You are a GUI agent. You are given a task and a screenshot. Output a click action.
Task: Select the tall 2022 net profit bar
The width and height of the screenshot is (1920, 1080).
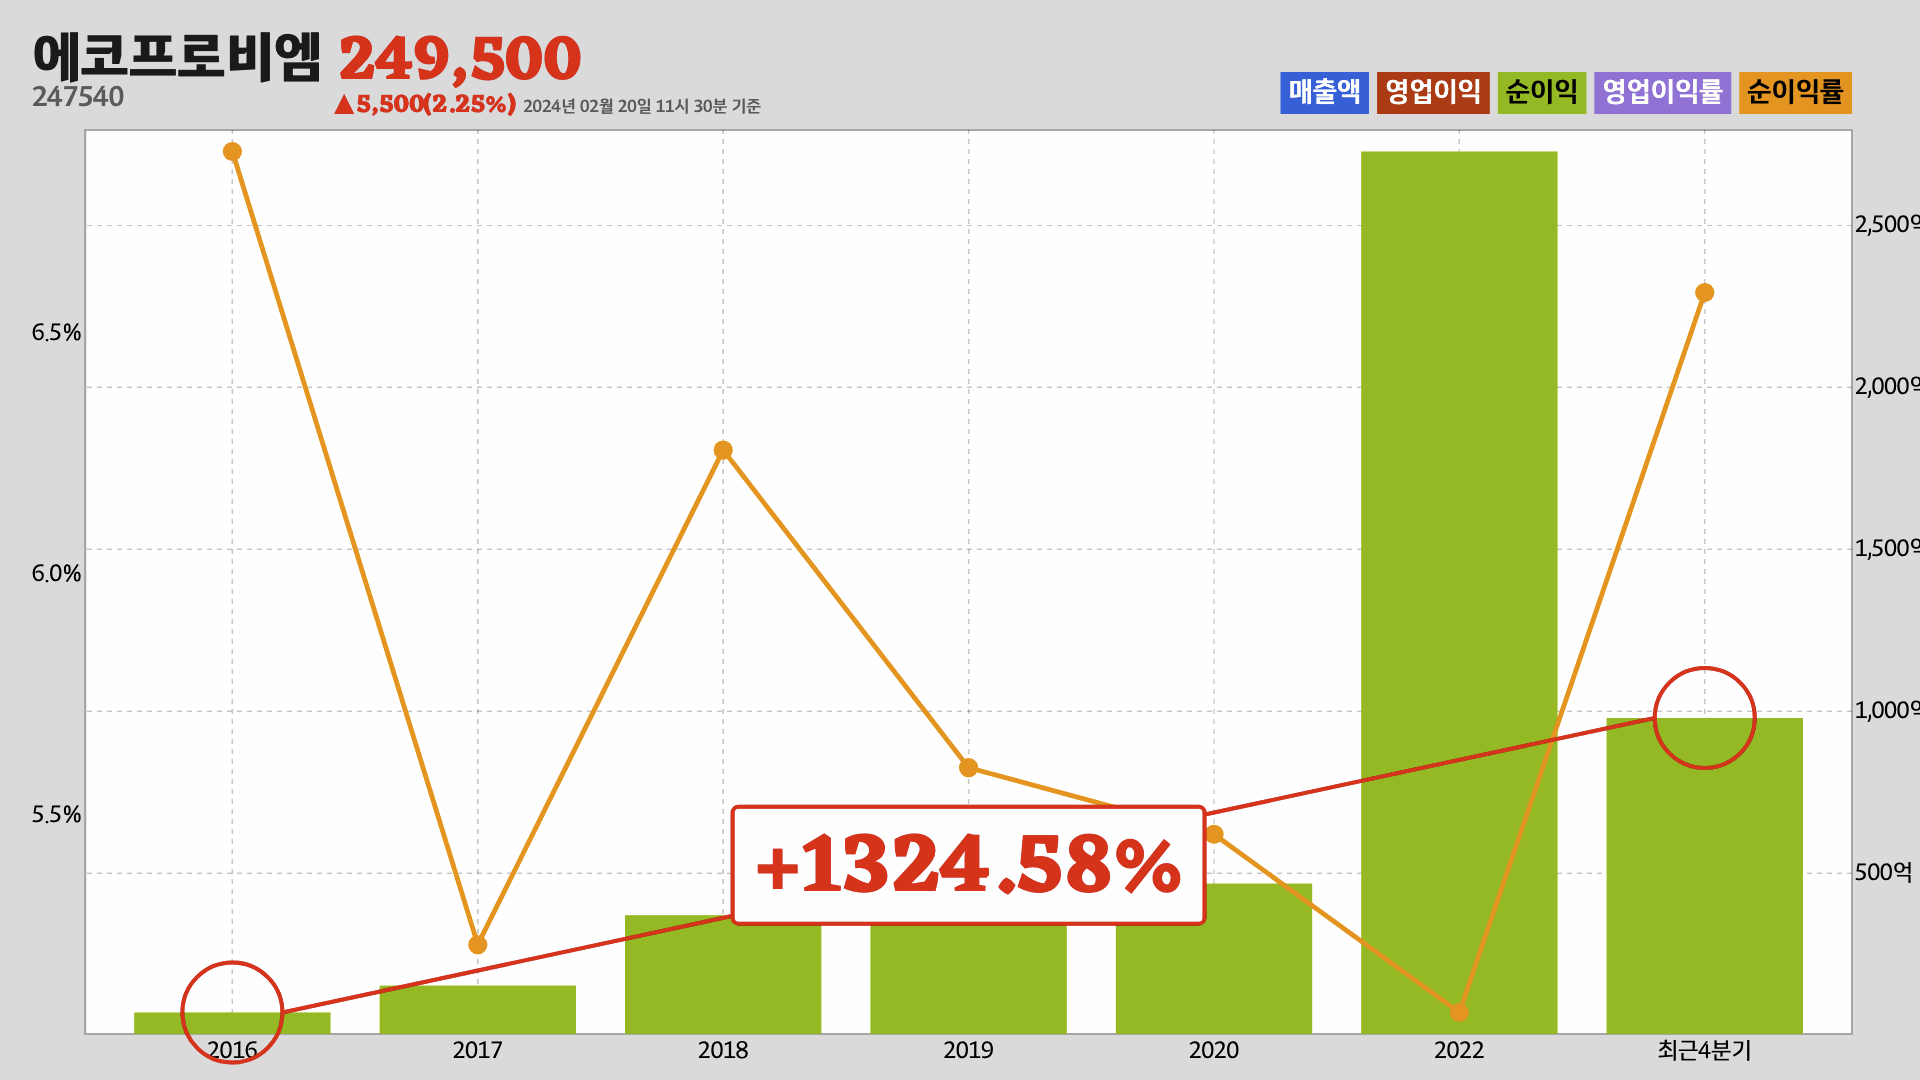1459,592
